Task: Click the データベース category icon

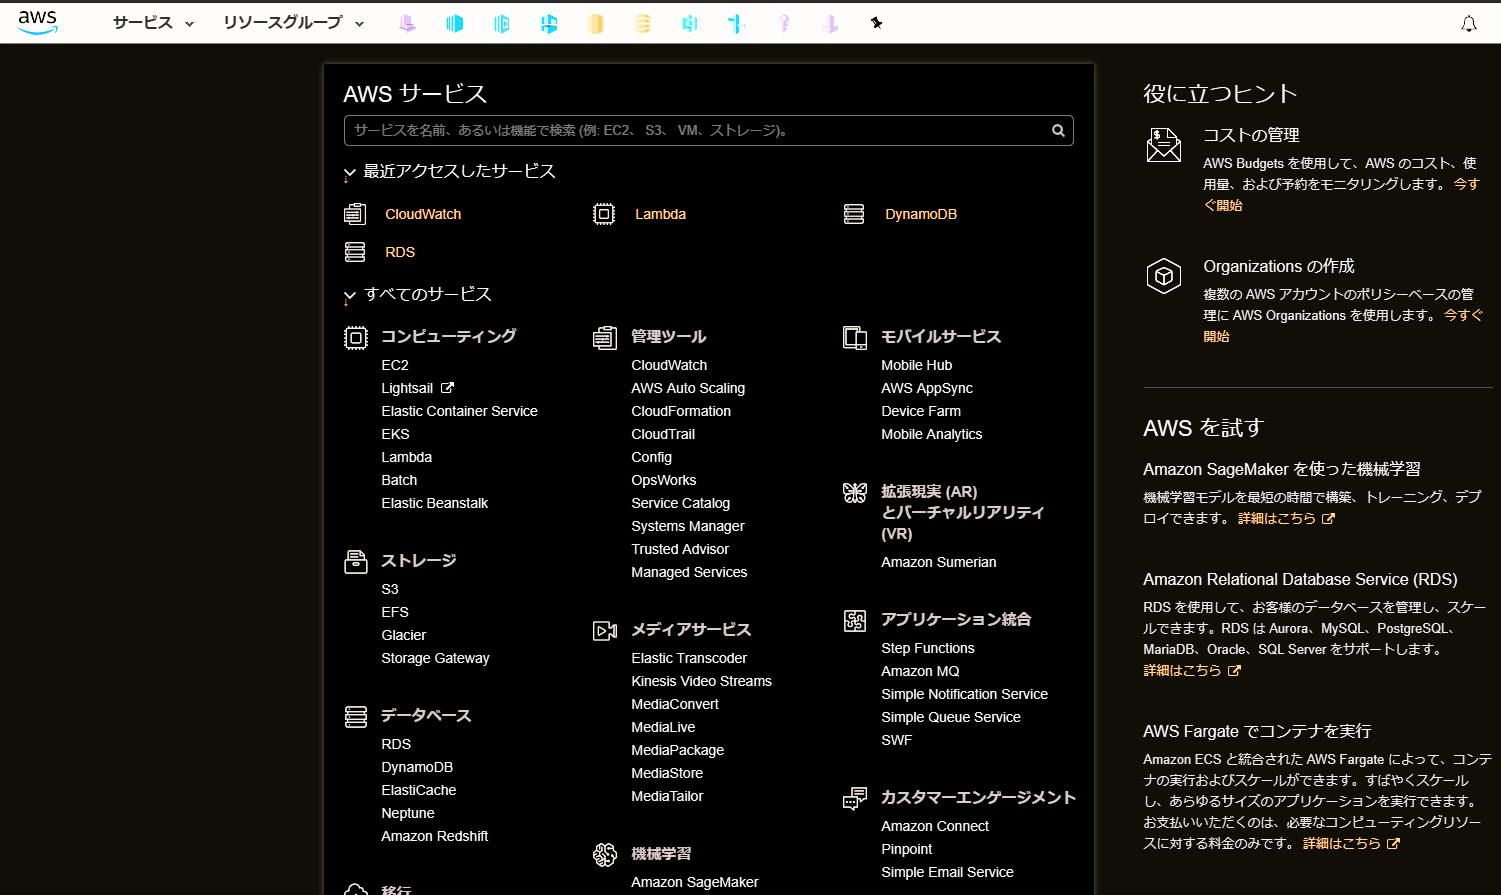Action: [x=356, y=717]
